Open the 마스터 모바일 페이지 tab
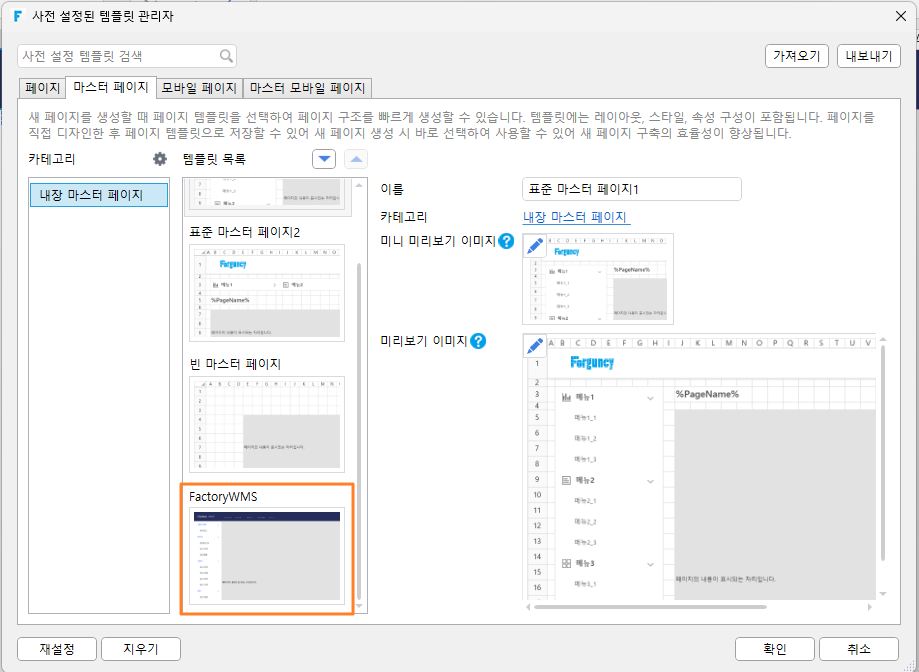919x672 pixels. click(307, 88)
